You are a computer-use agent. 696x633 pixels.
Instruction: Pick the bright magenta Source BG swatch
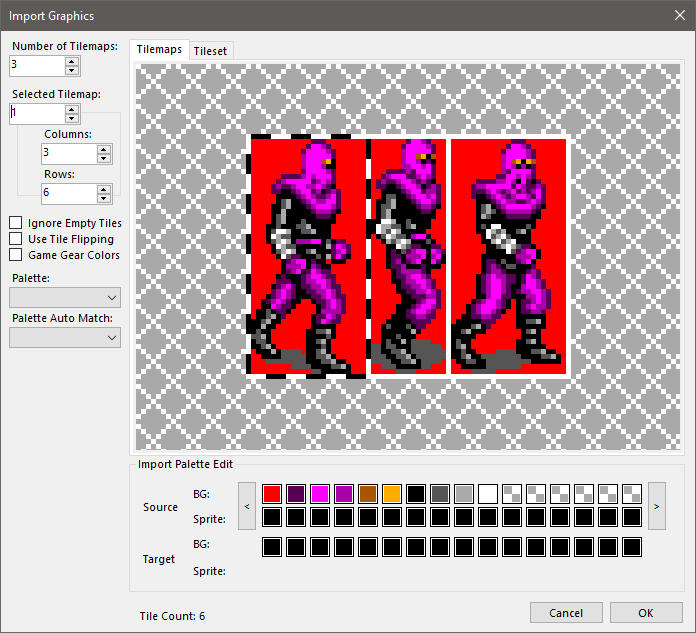pyautogui.click(x=320, y=494)
